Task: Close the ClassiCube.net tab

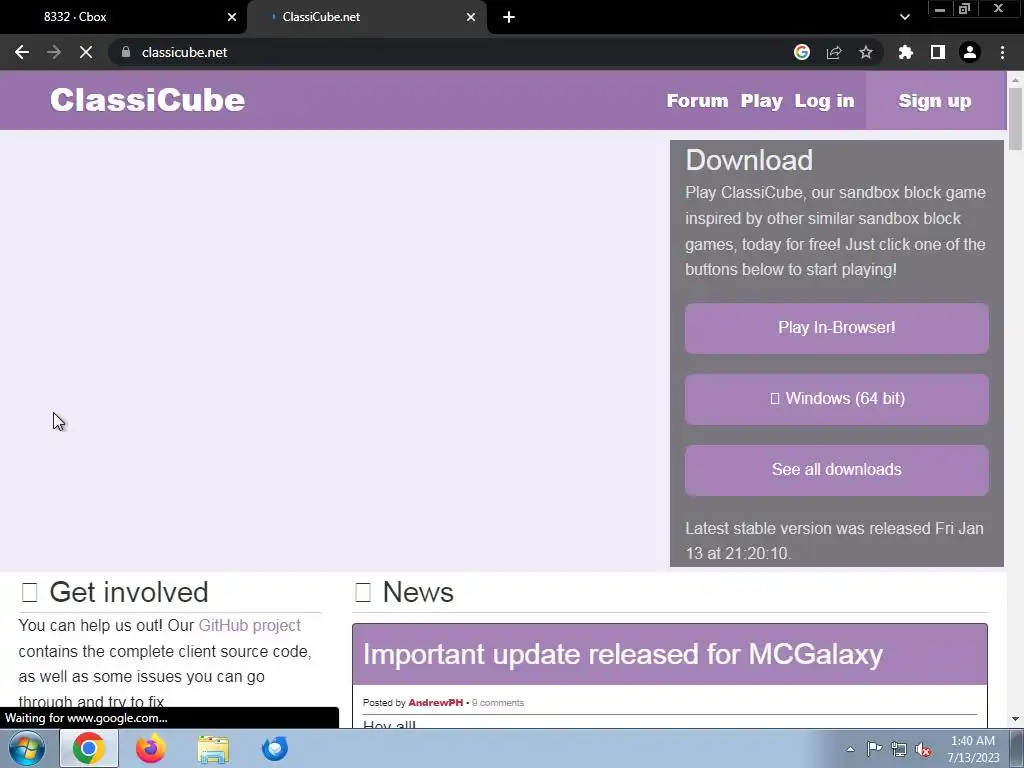Action: click(x=471, y=17)
